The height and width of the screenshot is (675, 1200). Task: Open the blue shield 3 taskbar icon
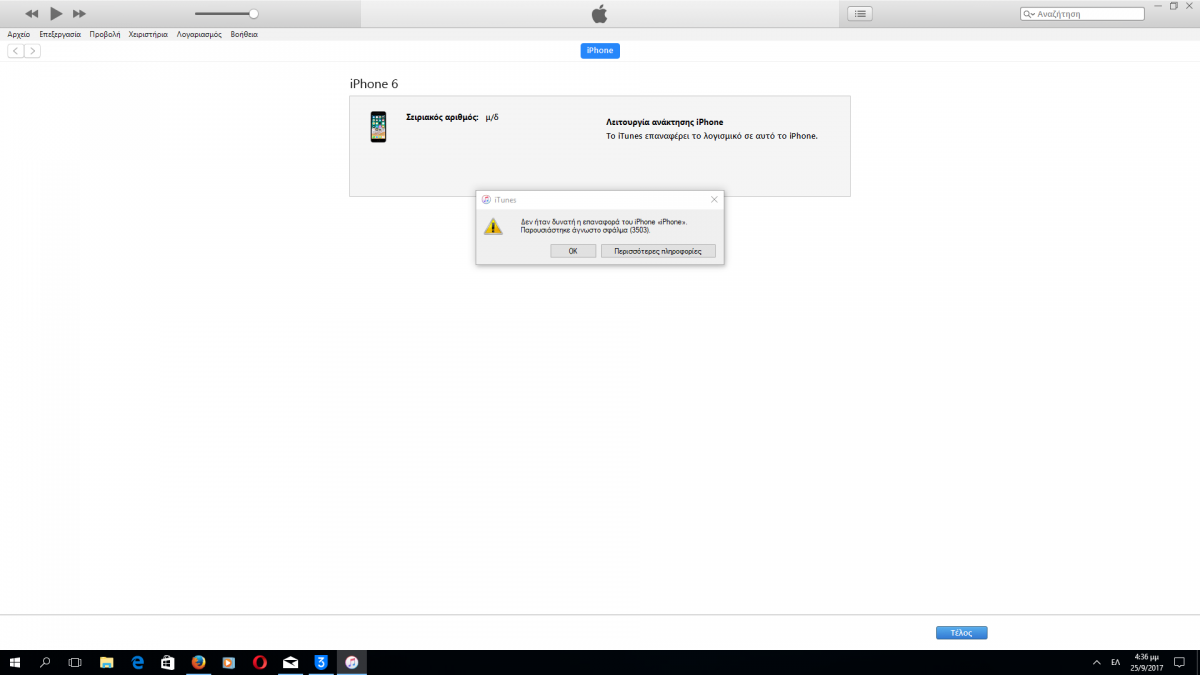(x=321, y=662)
